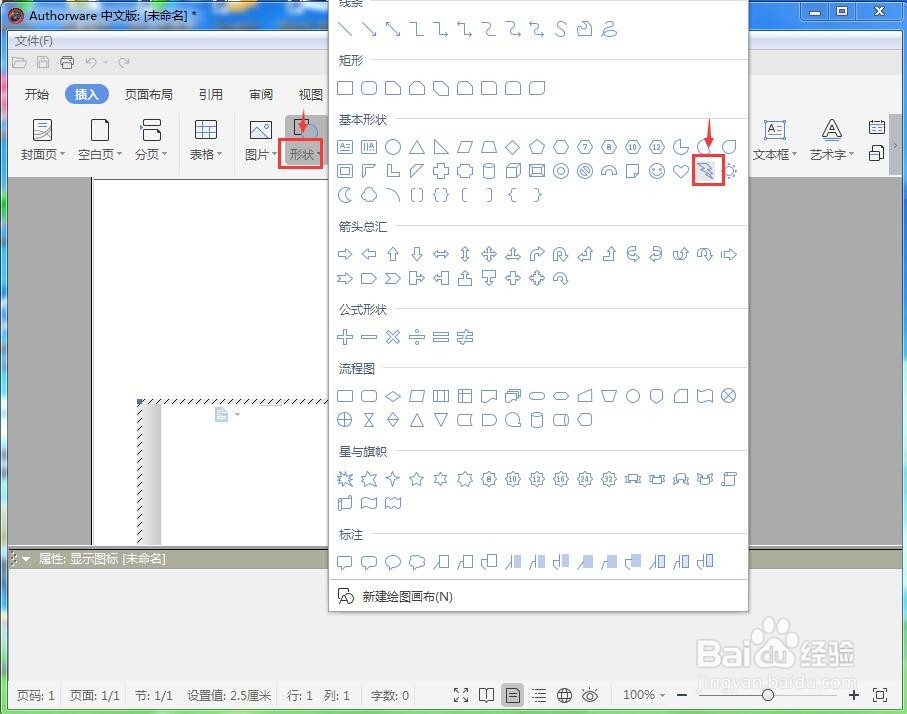Click the open folder toolbar icon
This screenshot has height=714, width=907.
point(19,62)
